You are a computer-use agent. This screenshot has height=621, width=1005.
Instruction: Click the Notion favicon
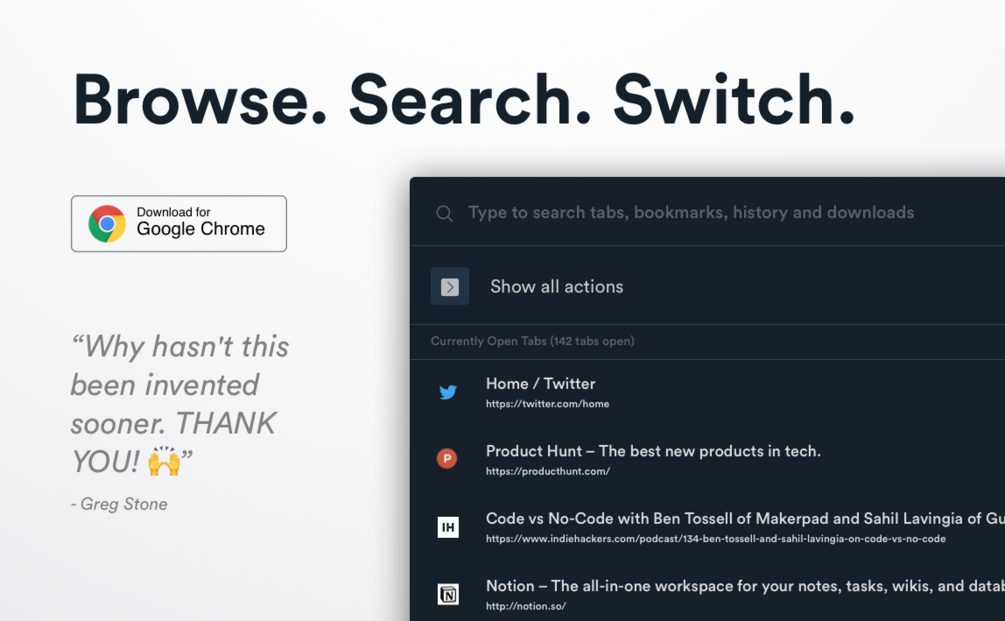click(x=447, y=593)
